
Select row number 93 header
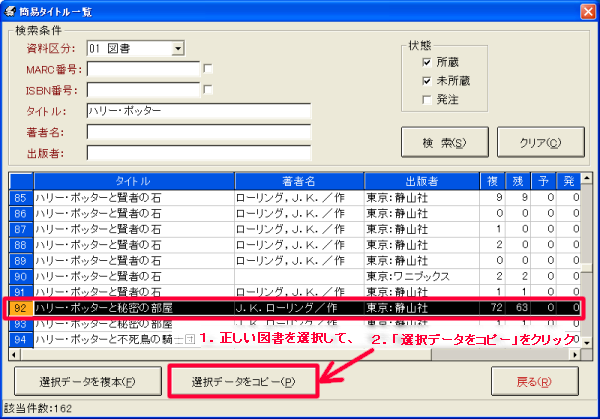tap(21, 324)
